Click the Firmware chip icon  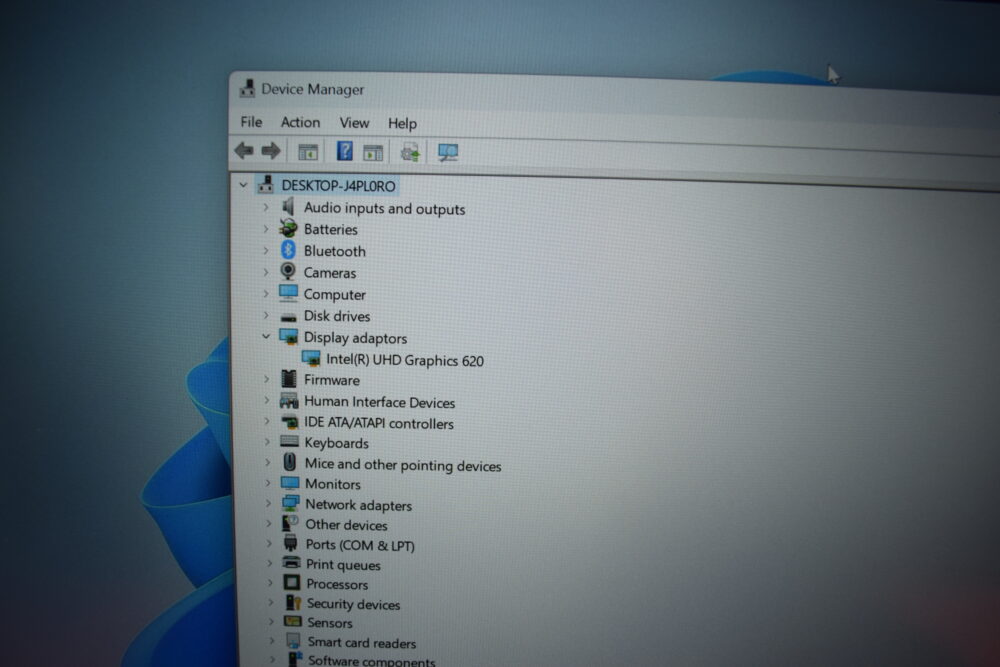[x=289, y=379]
